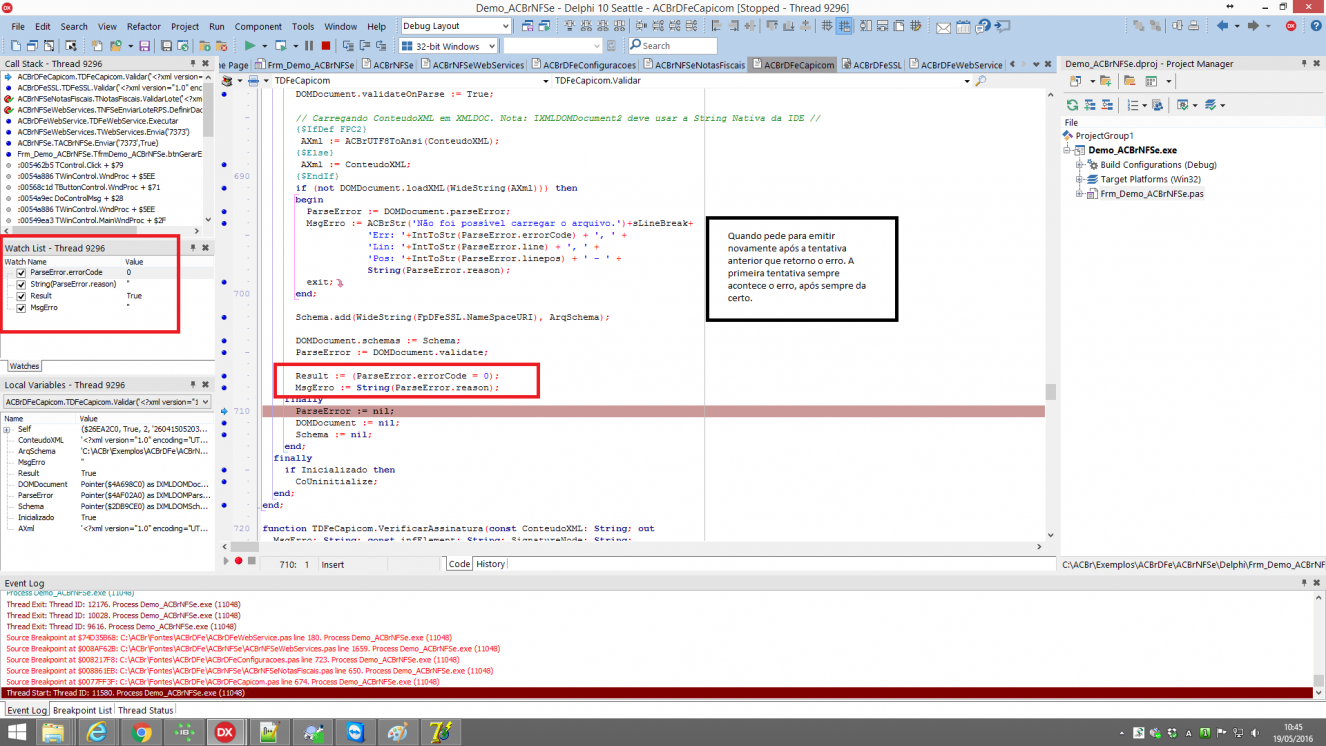Expand the Target Platforms (Win32) node
Viewport: 1326px width, 746px height.
point(1080,180)
